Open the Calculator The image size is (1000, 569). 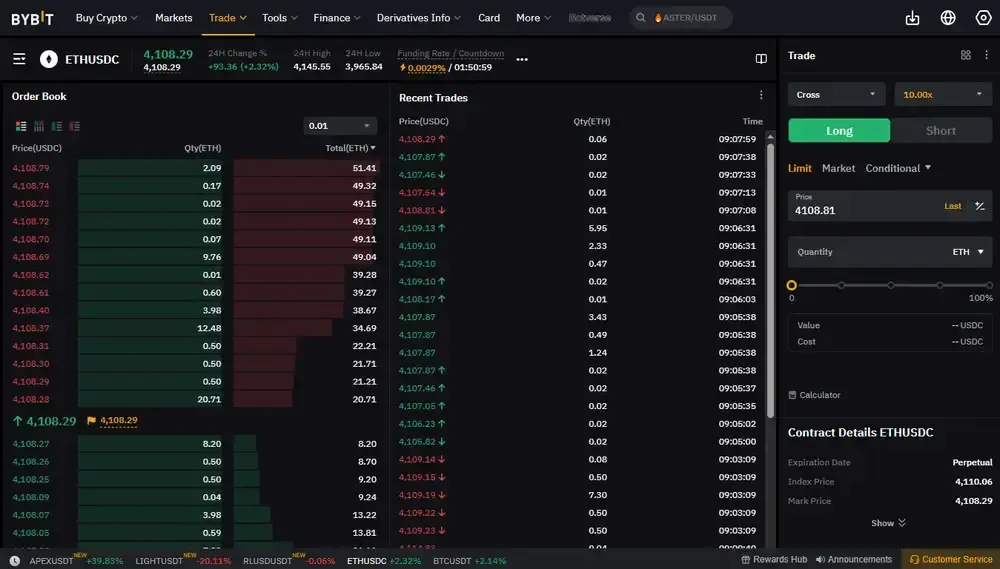[814, 395]
